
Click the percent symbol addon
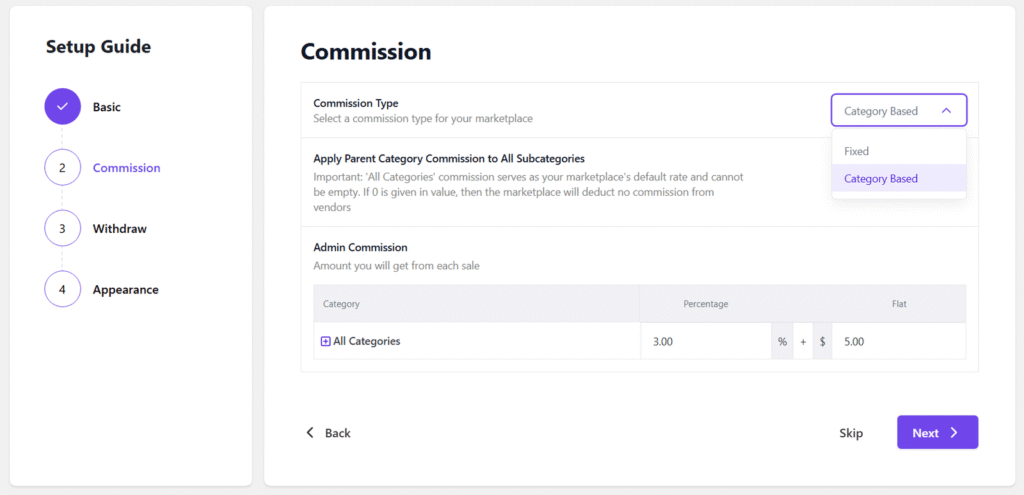point(782,341)
